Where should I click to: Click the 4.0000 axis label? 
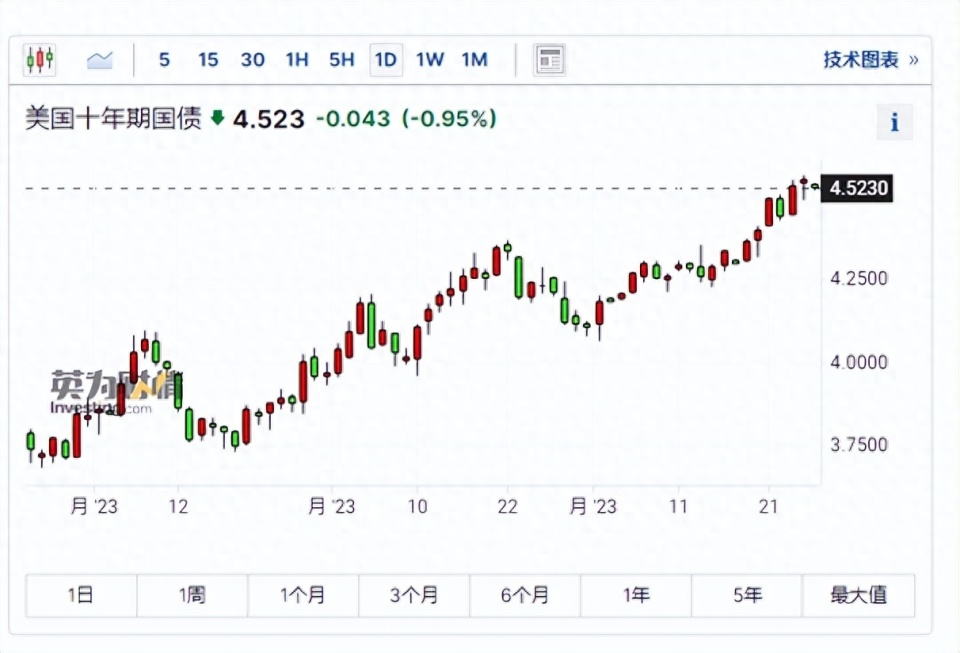click(x=858, y=362)
